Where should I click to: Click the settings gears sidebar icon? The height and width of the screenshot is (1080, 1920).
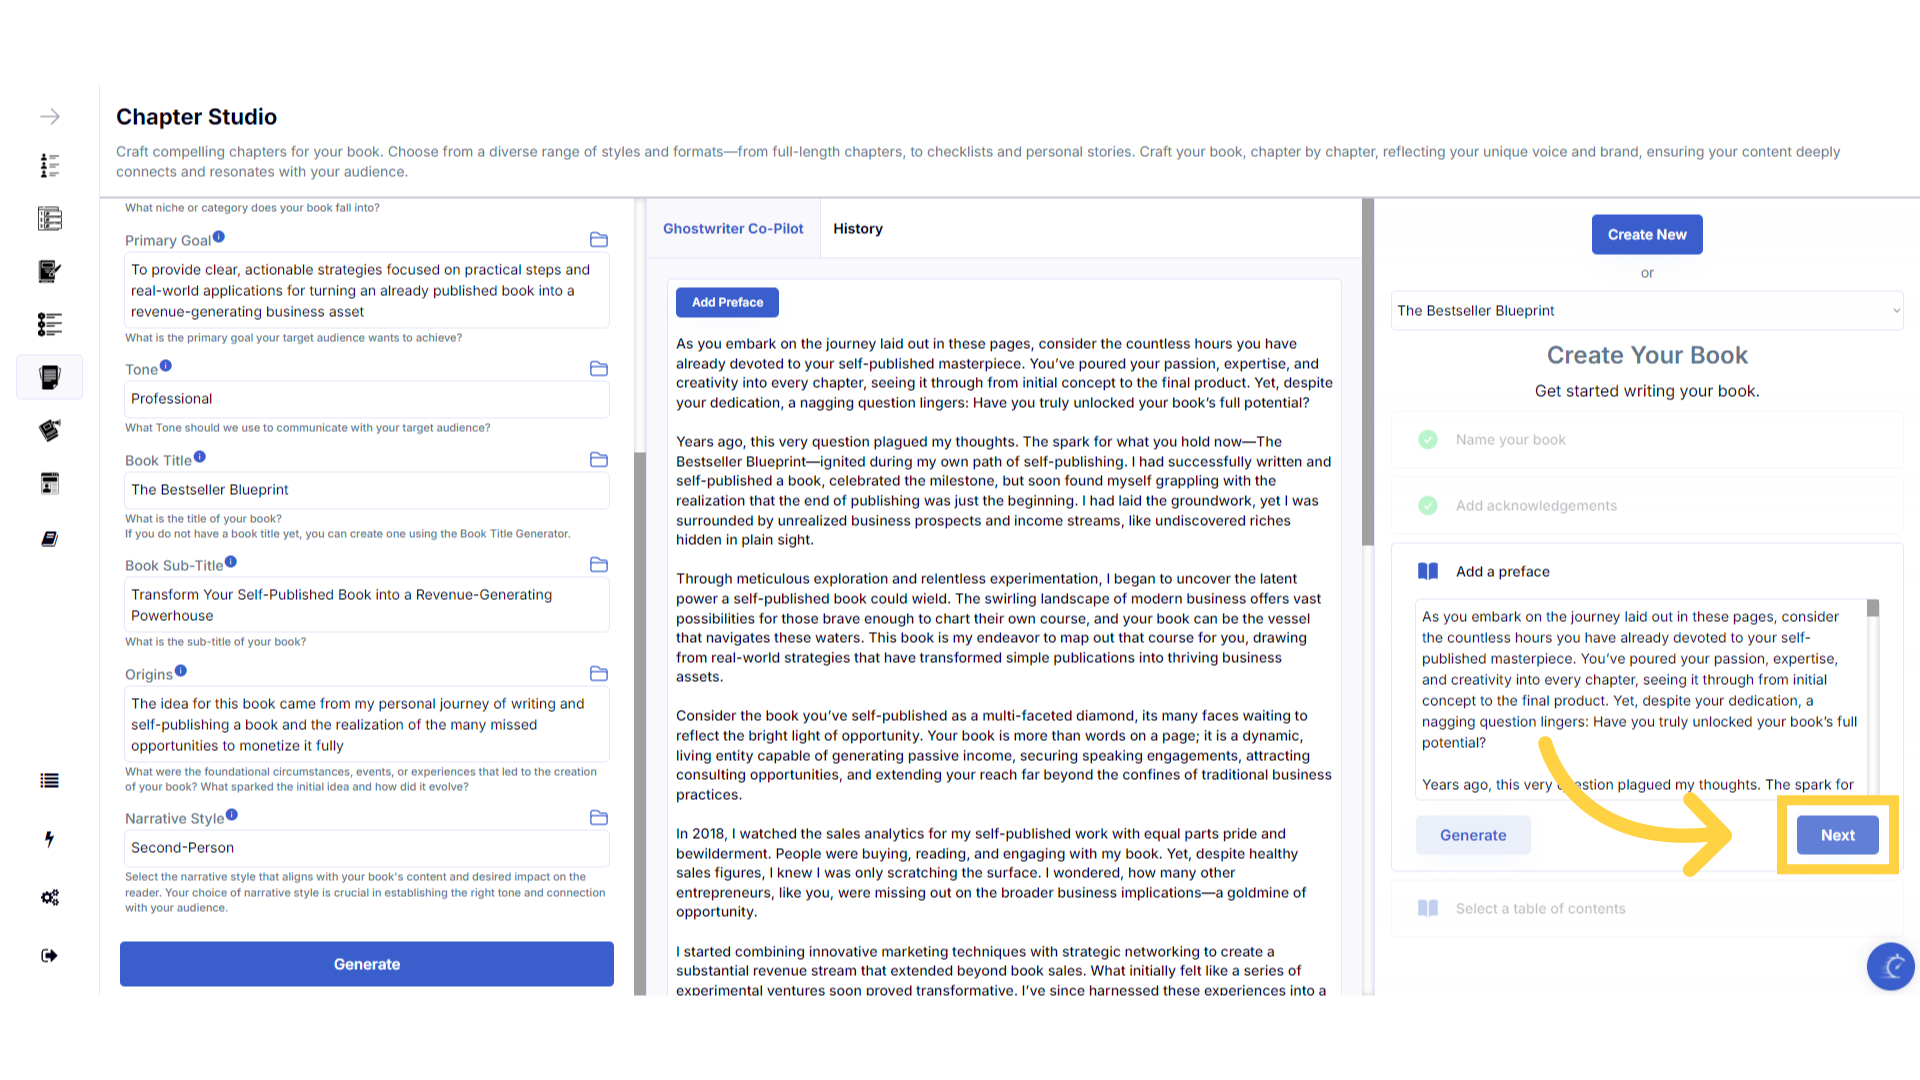[49, 897]
